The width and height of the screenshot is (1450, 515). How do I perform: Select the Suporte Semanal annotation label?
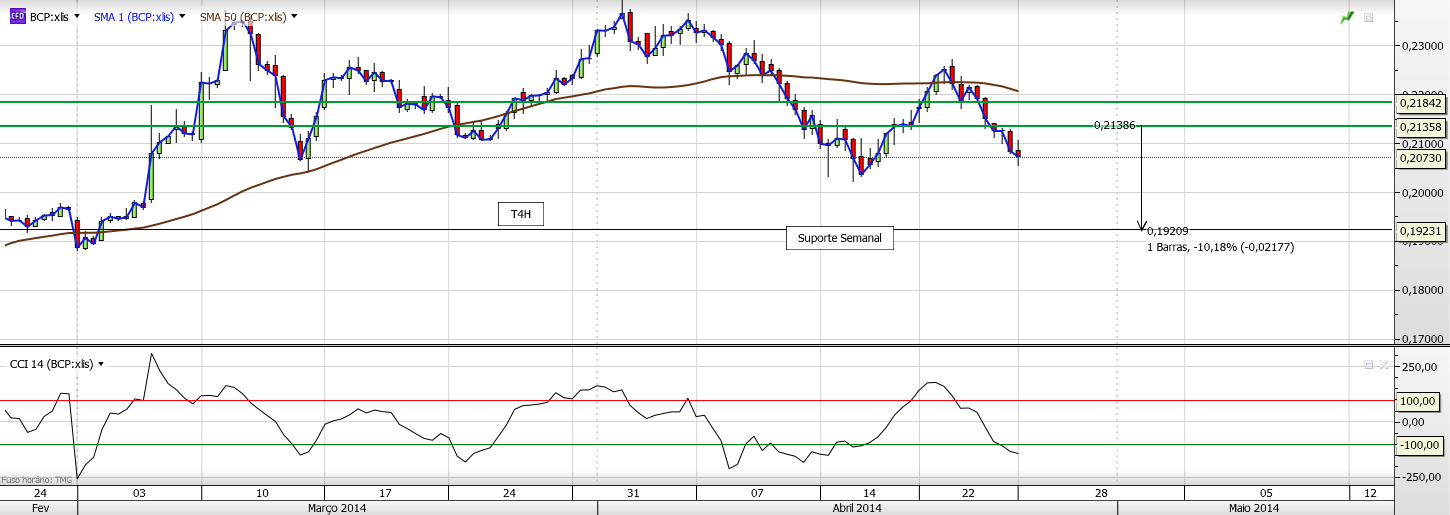pos(840,238)
